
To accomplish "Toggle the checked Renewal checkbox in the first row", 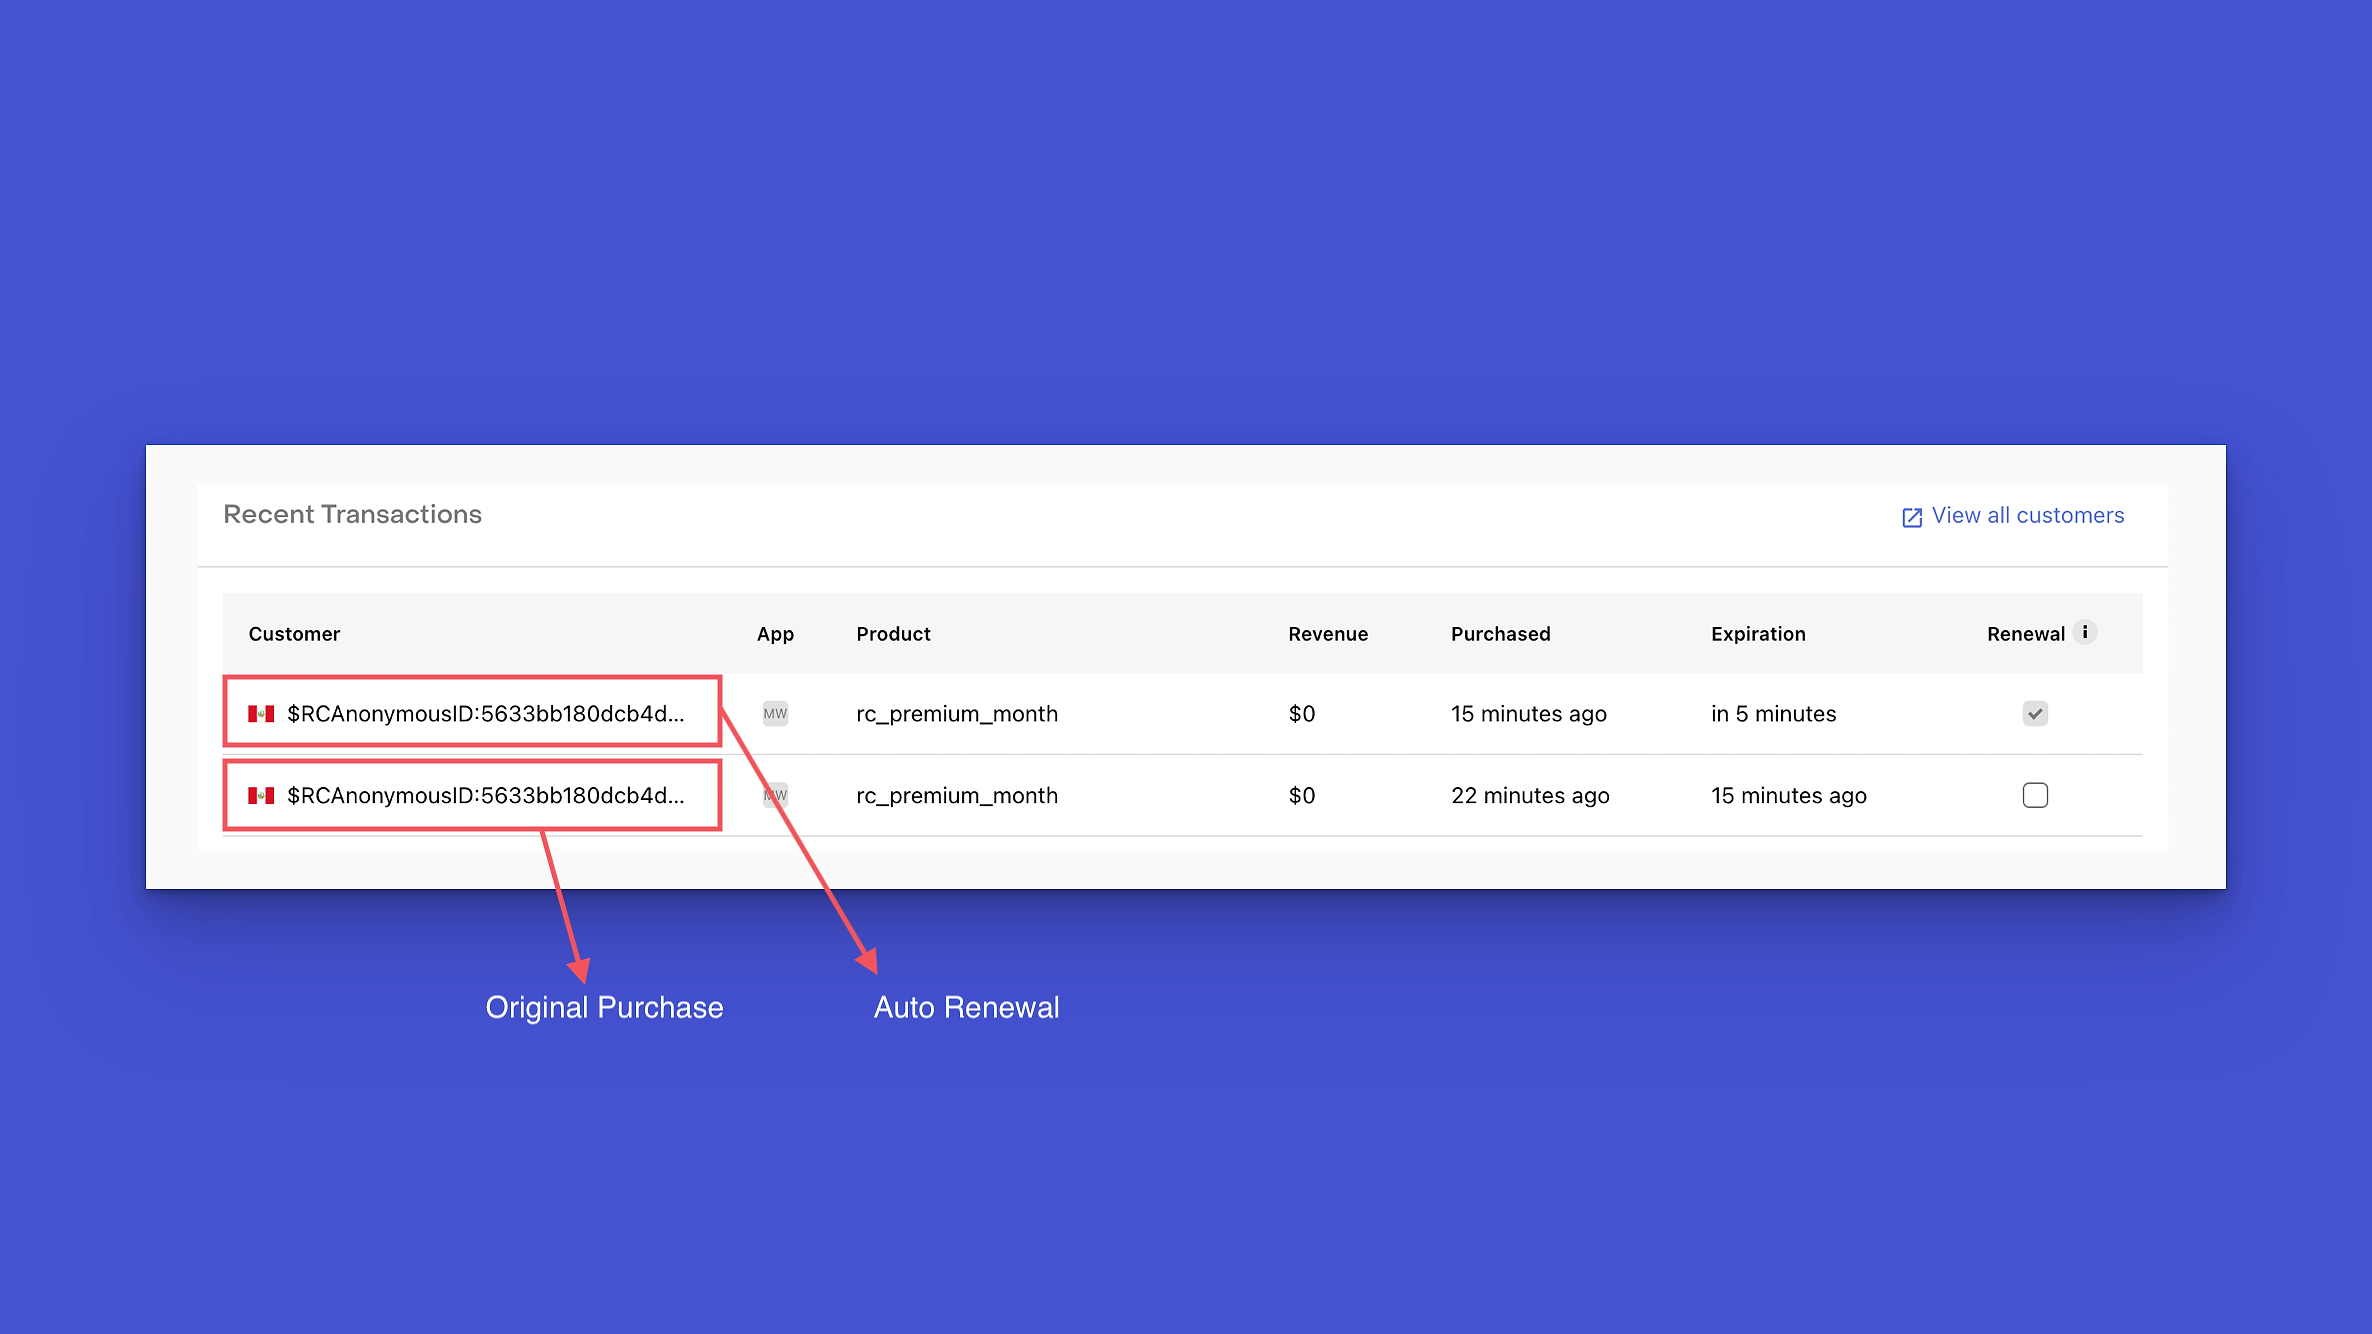I will (2035, 713).
